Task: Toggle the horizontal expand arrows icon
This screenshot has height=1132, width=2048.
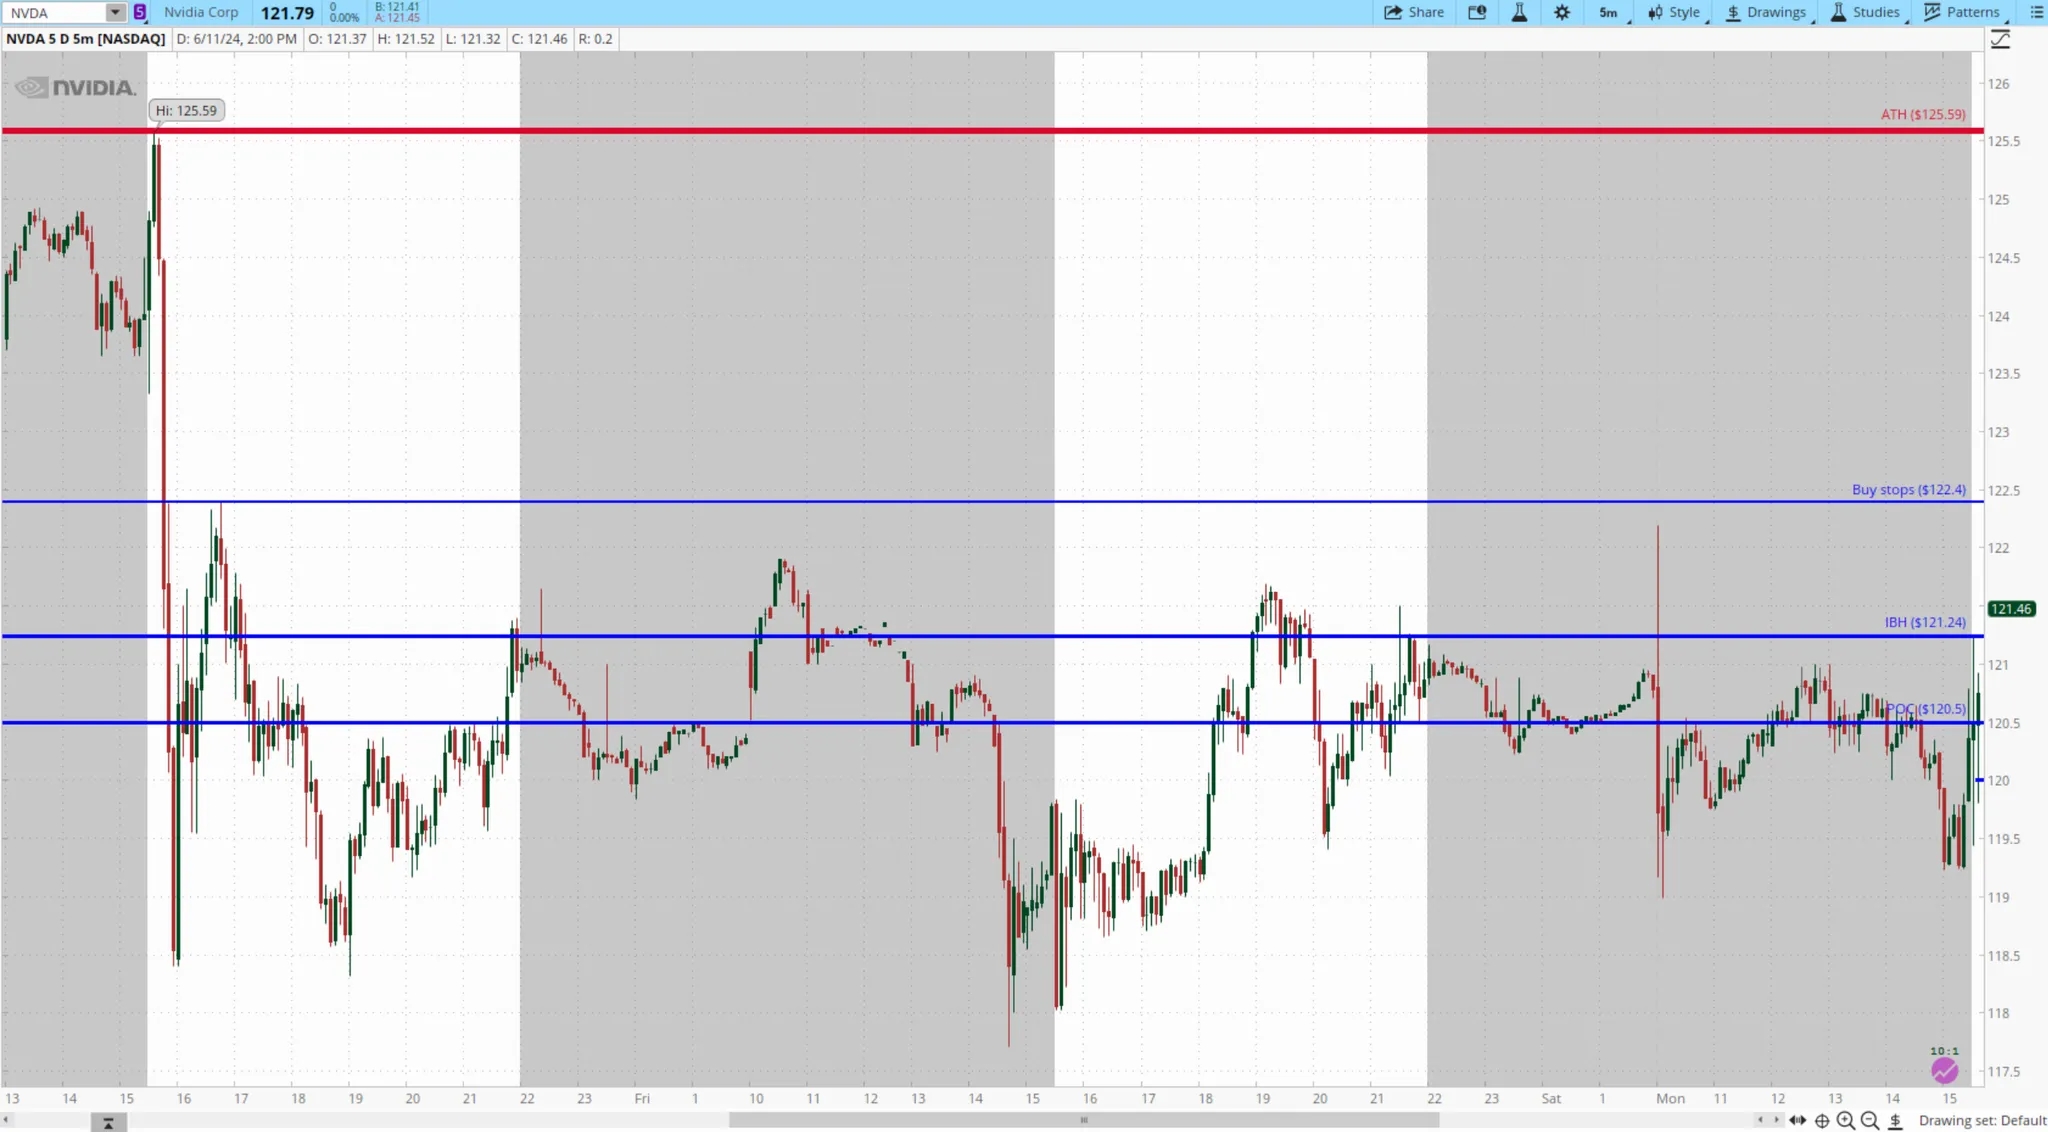Action: [x=1797, y=1120]
